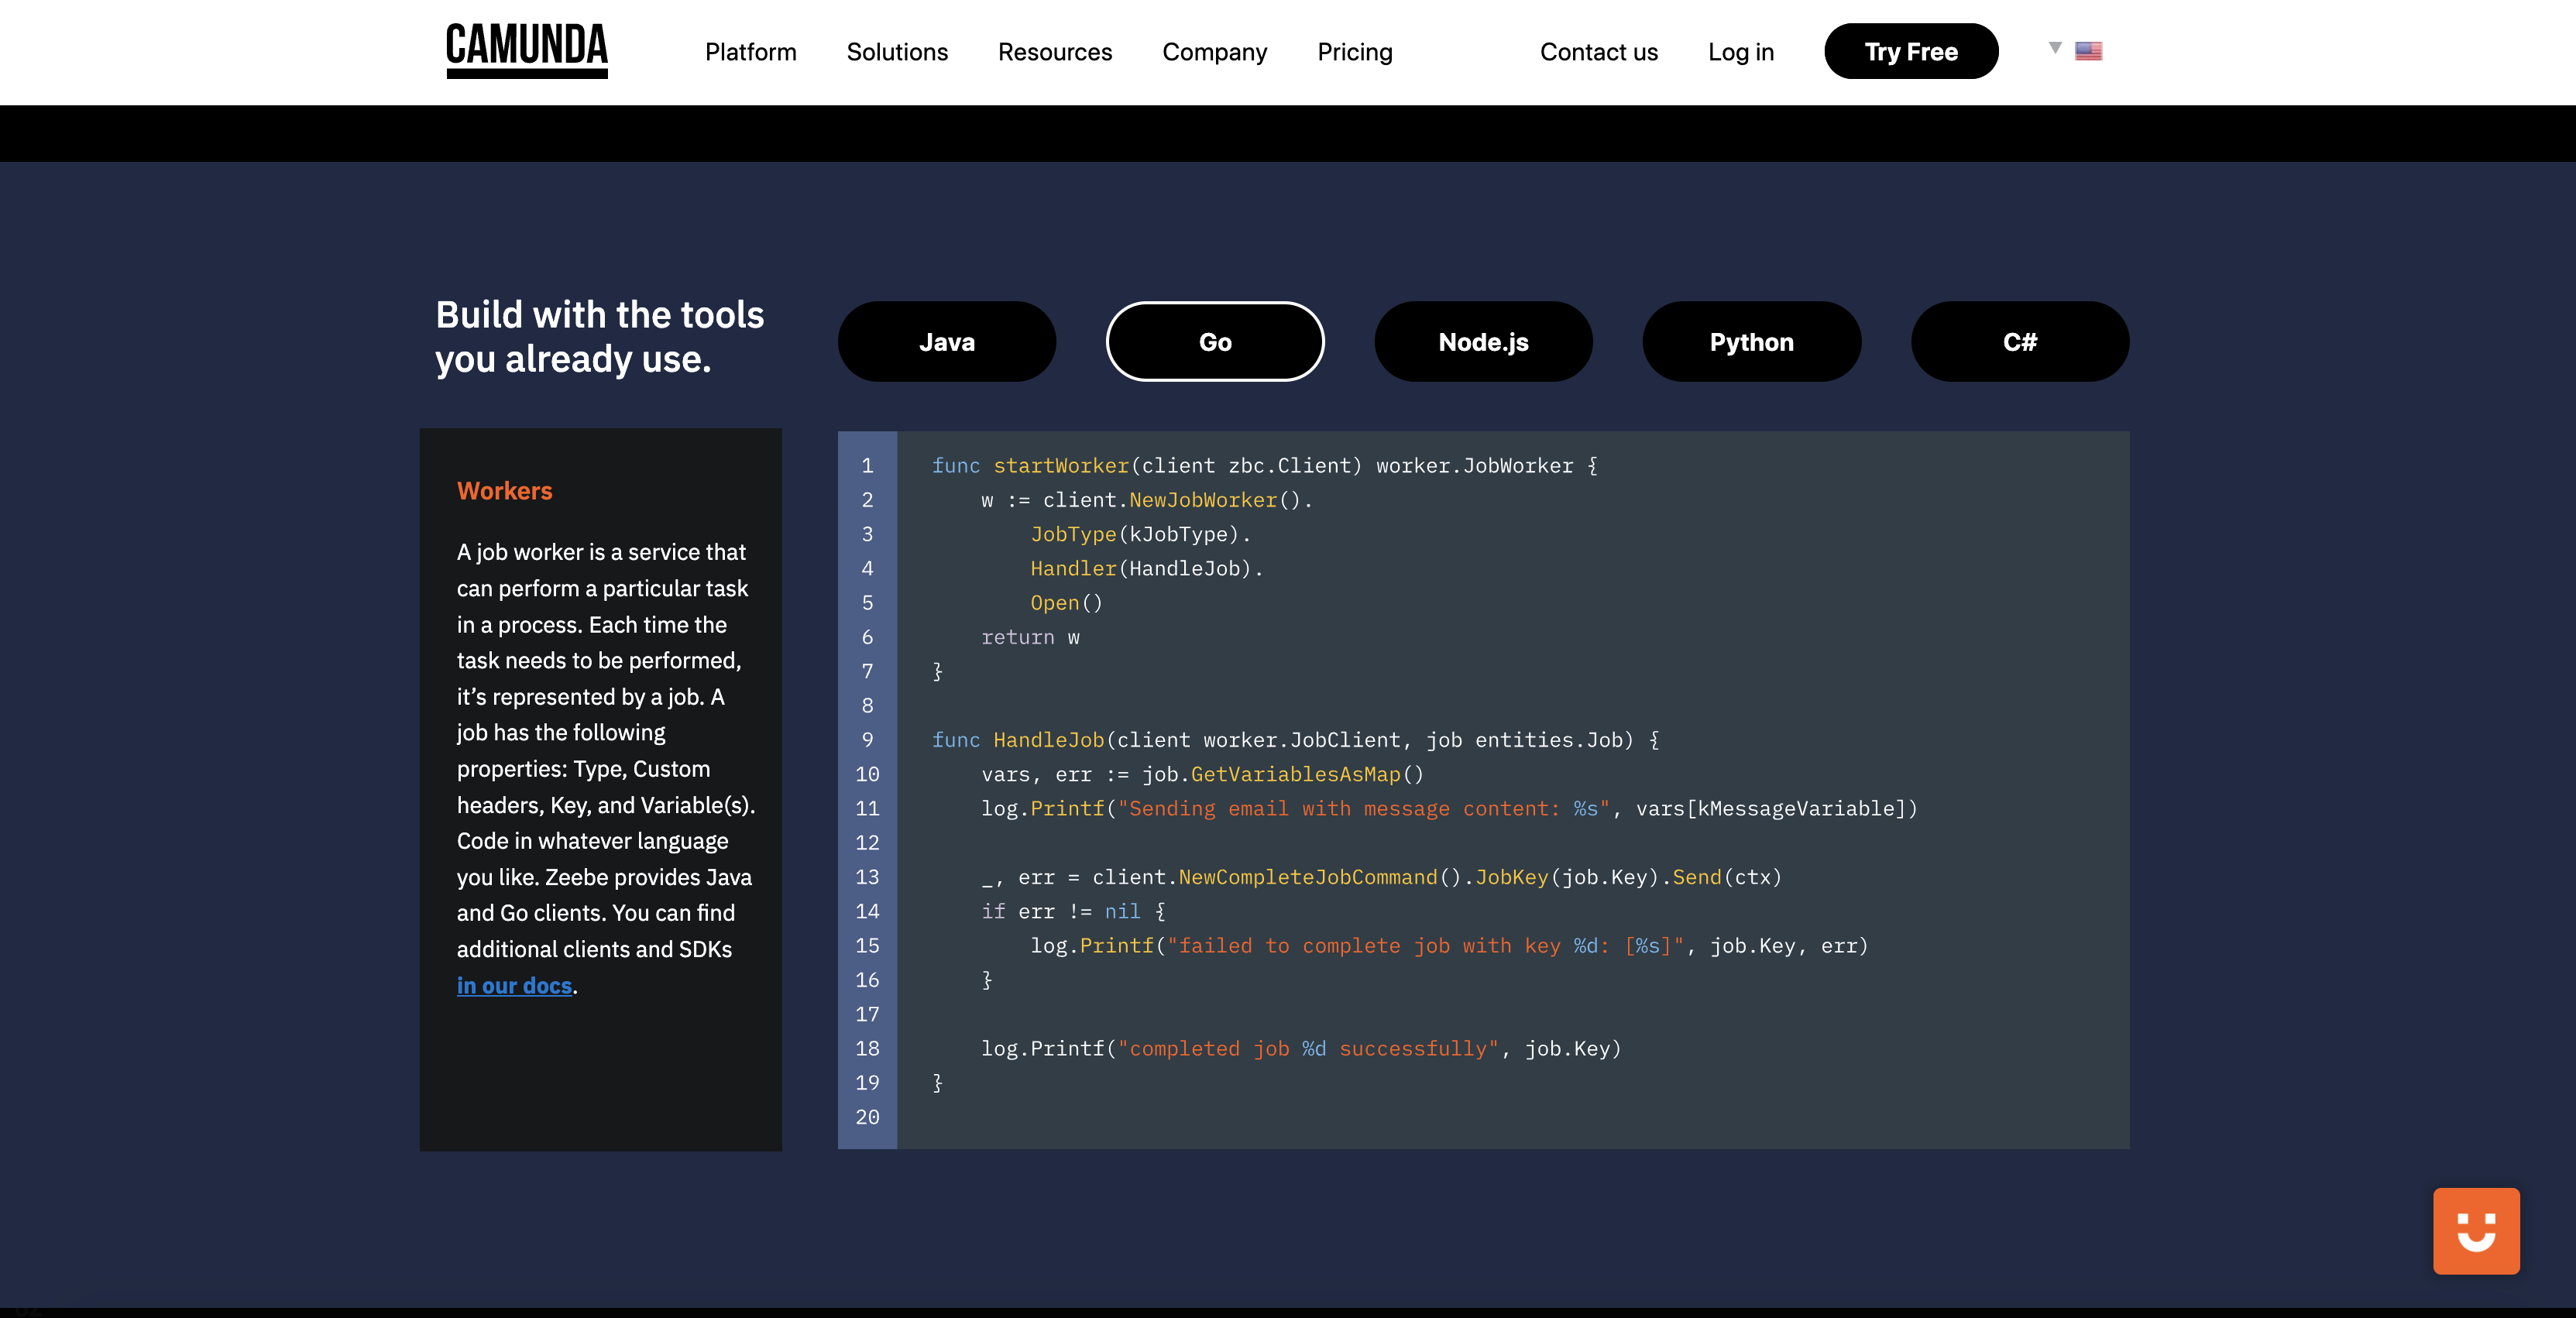Select the Go code tab
Screen dimensions: 2576x1318
coord(1214,341)
